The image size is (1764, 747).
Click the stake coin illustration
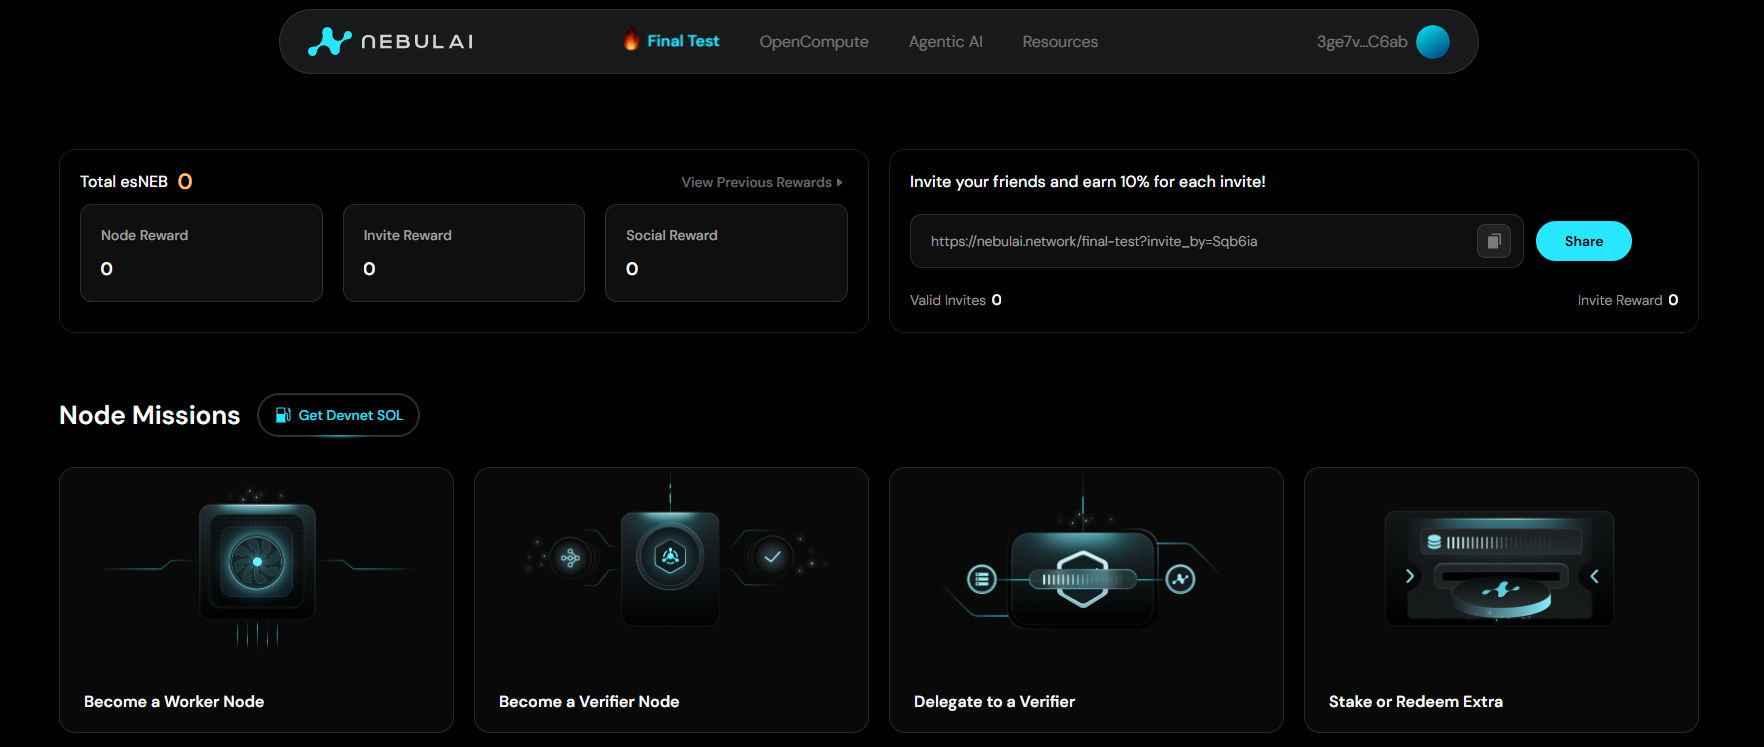(1500, 592)
